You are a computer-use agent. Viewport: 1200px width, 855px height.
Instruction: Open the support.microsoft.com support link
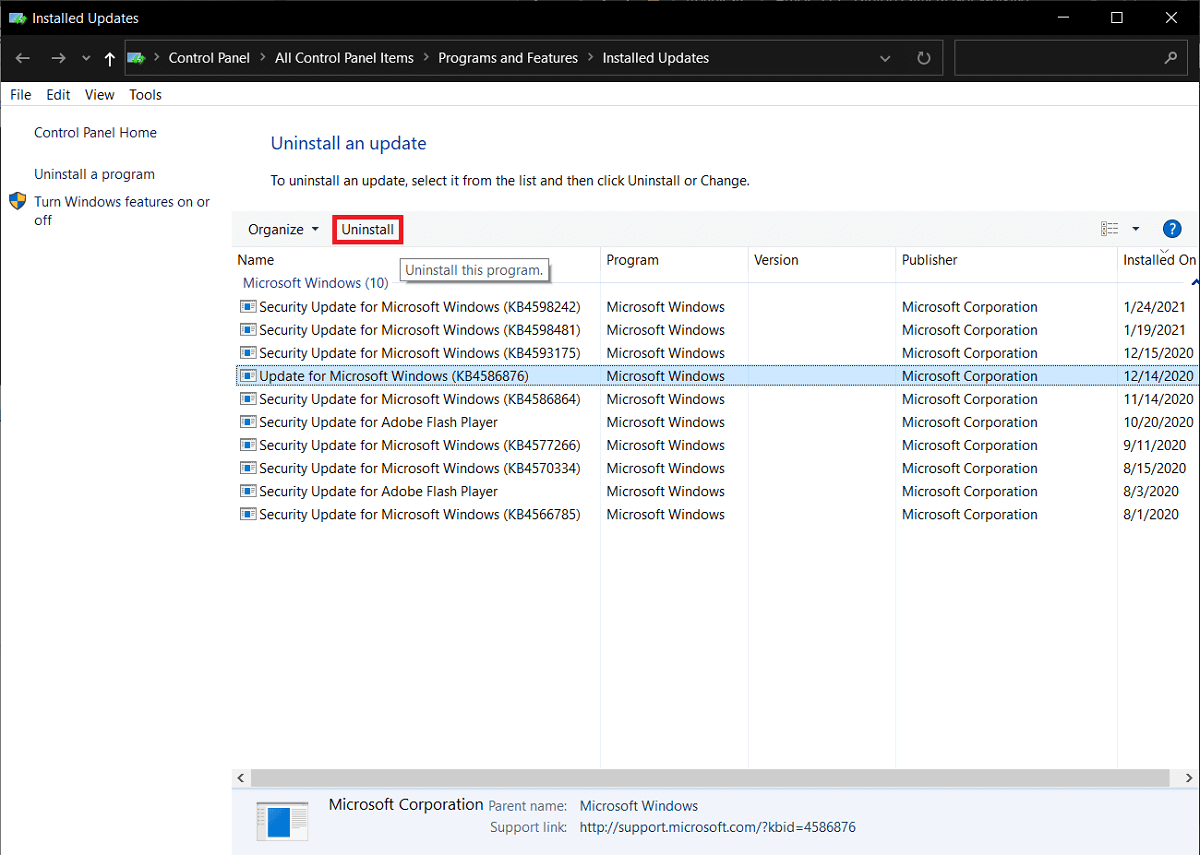coord(718,827)
